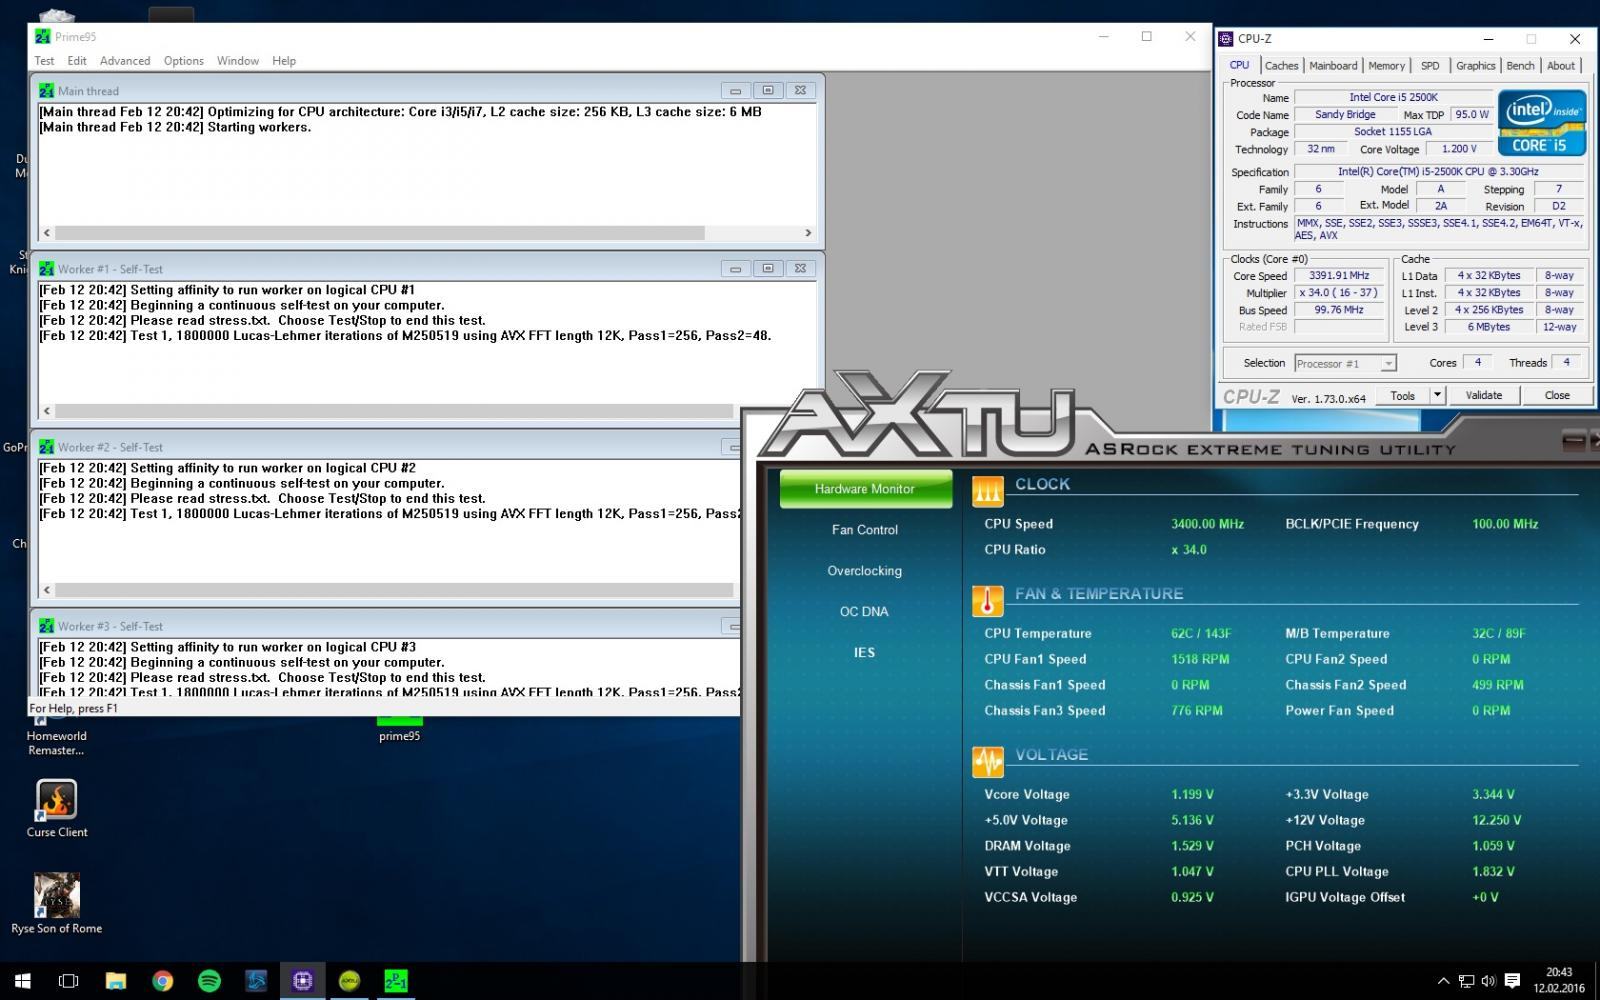The height and width of the screenshot is (1000, 1600).
Task: Open Task View on taskbar
Action: [x=68, y=981]
